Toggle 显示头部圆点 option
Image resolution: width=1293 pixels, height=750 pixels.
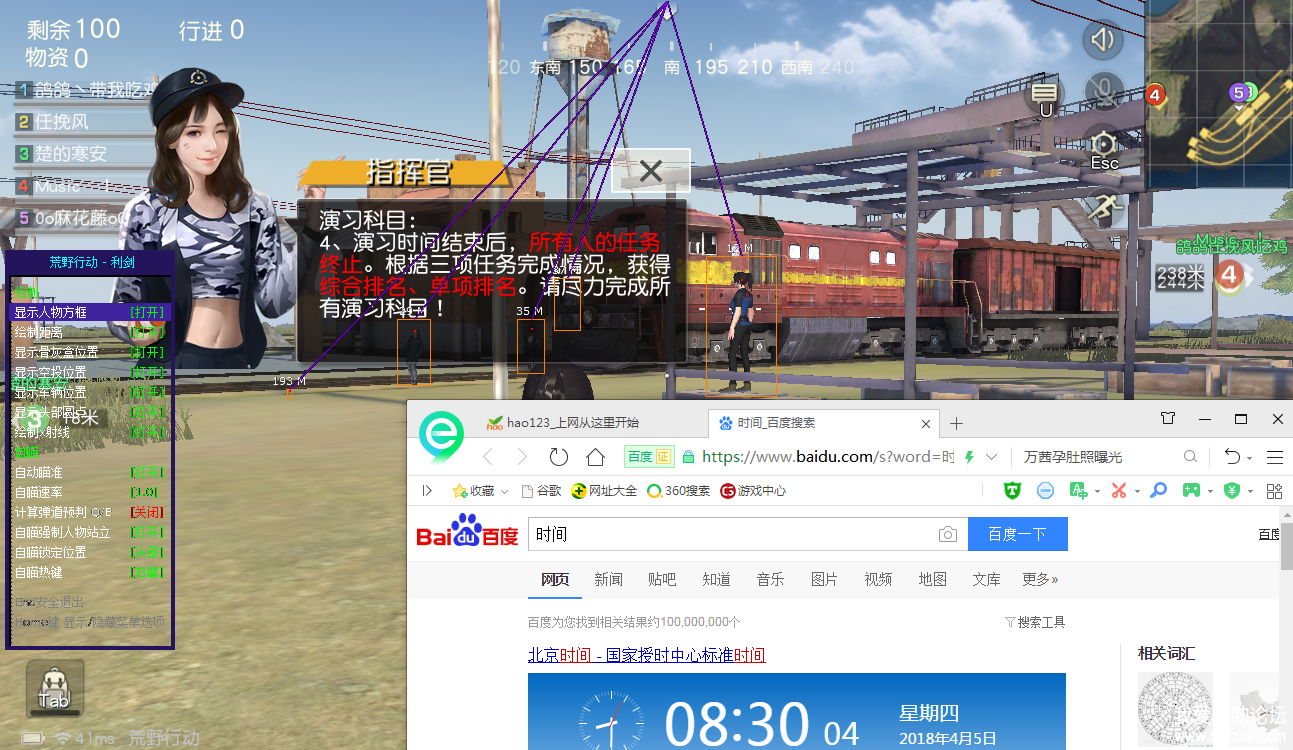[x=90, y=412]
